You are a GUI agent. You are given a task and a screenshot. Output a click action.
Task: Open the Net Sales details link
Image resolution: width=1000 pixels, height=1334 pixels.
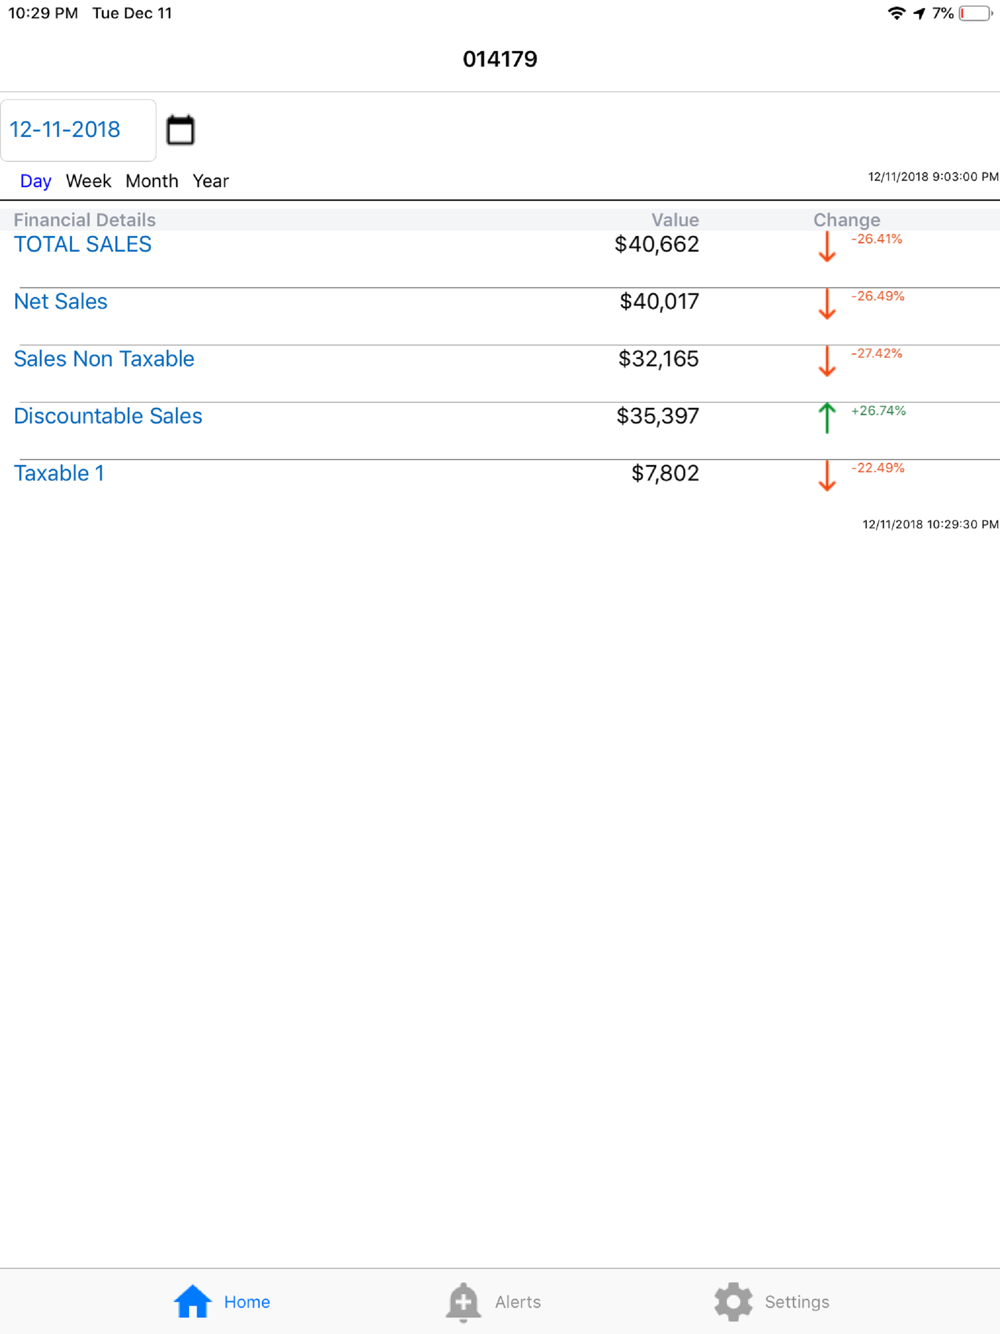[x=61, y=302]
